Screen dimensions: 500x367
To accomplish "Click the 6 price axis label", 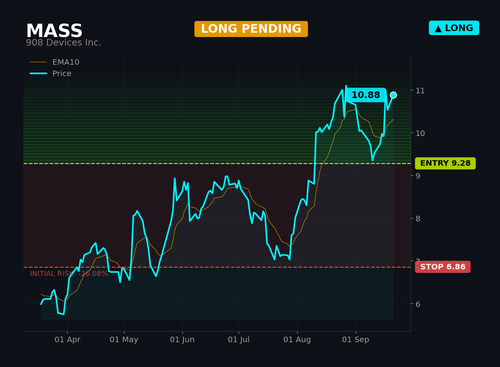I will tap(418, 304).
